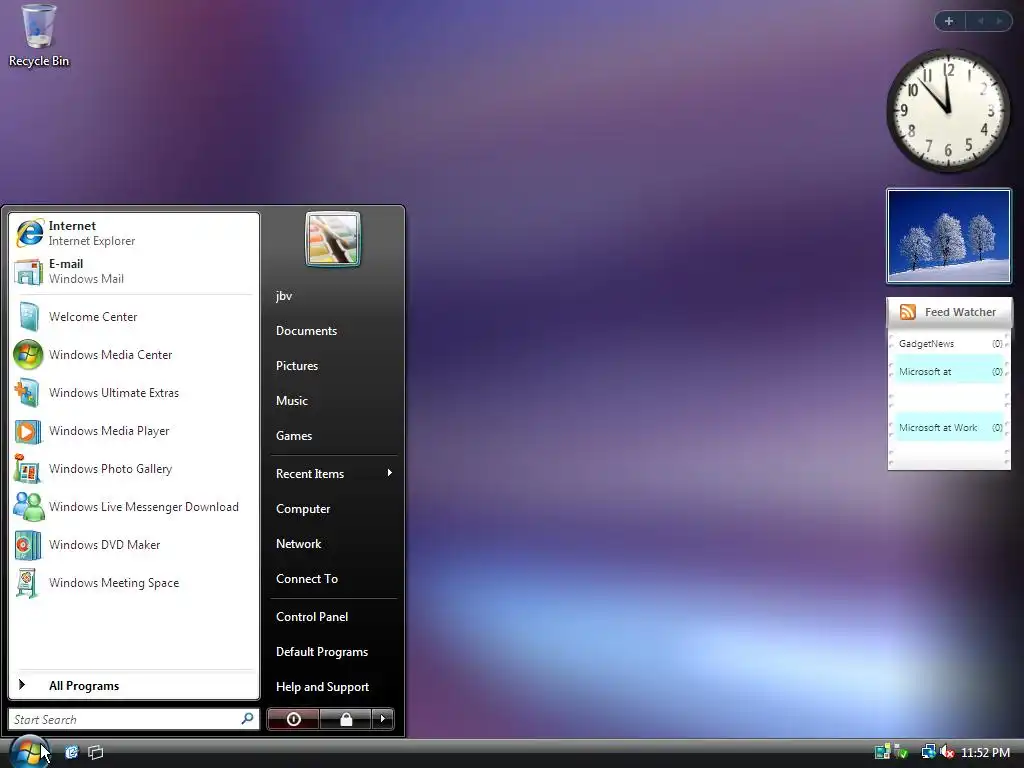
Task: Open the 'Microsoft at Work' feed entry
Action: point(950,428)
